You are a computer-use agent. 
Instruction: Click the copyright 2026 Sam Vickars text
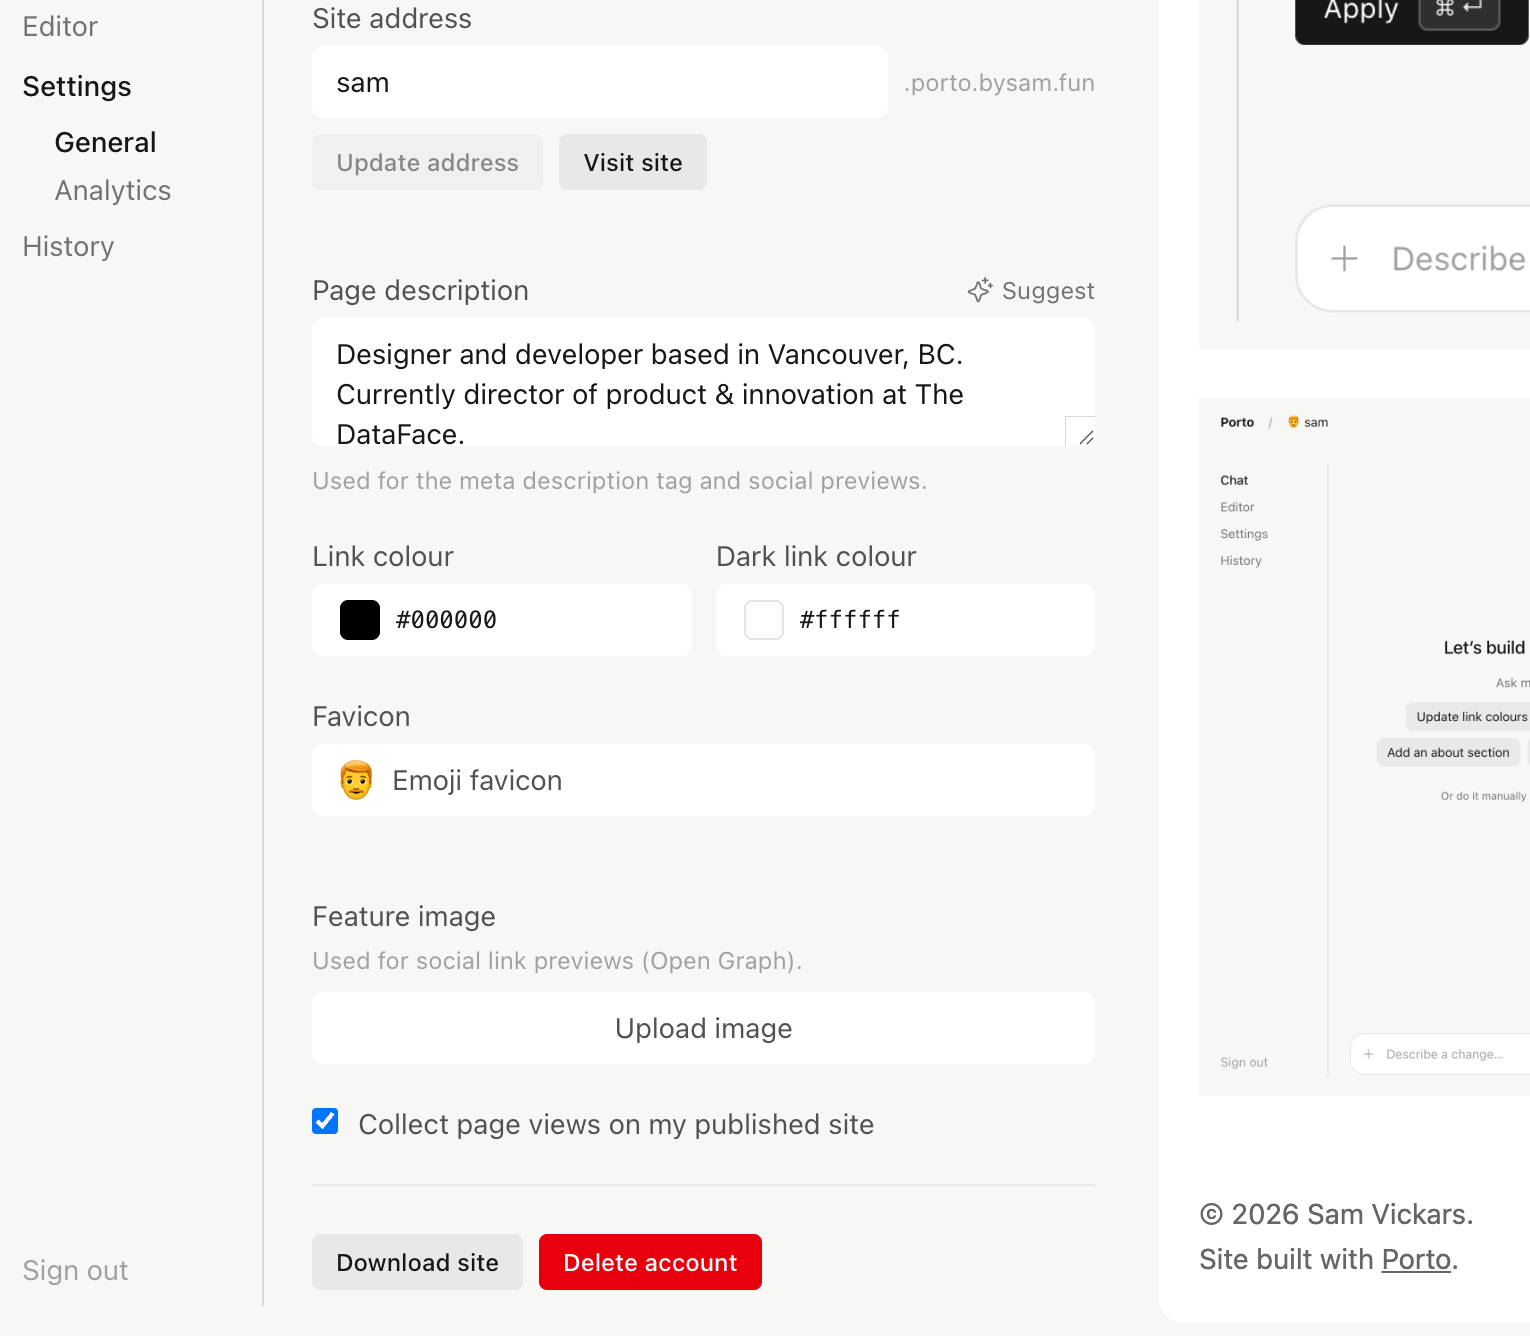[1336, 1214]
